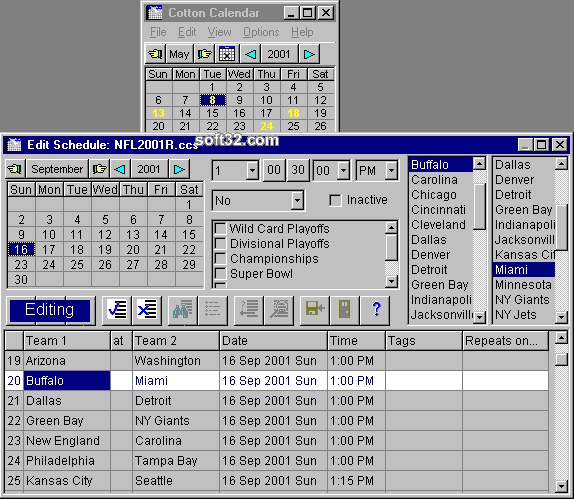
Task: Click the cancel edit X list icon
Action: (x=147, y=310)
